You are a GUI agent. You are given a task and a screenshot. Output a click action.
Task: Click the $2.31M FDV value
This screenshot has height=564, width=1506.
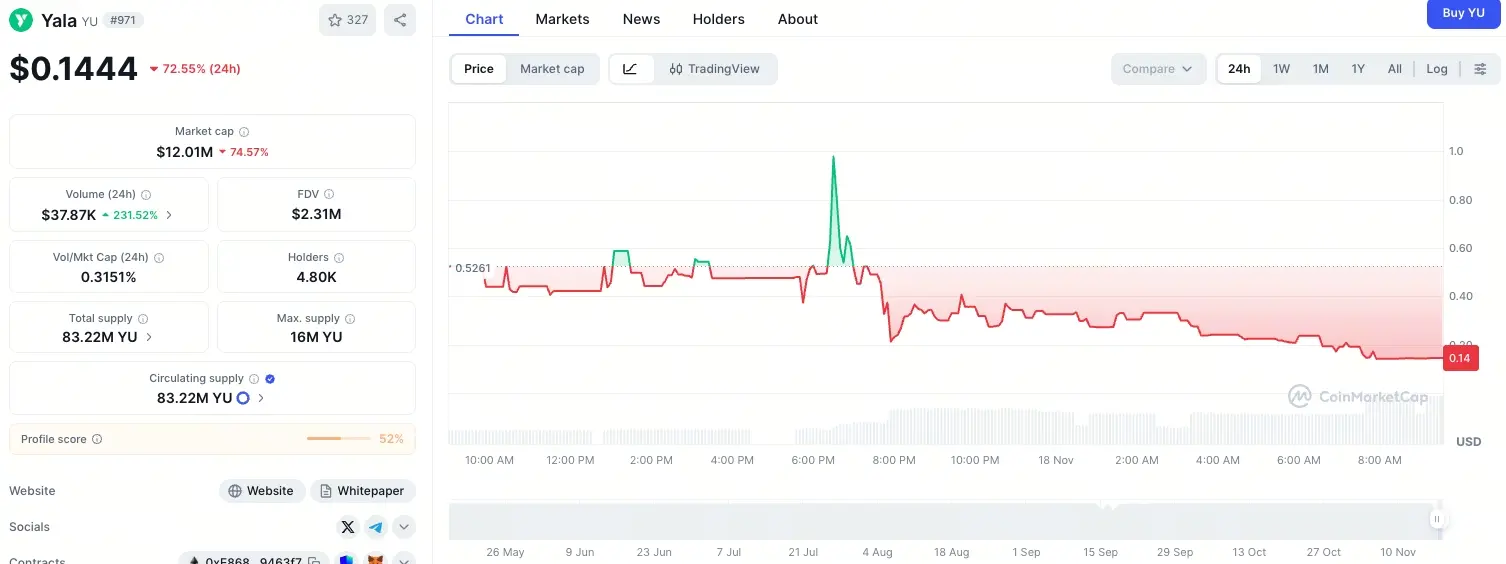(316, 214)
